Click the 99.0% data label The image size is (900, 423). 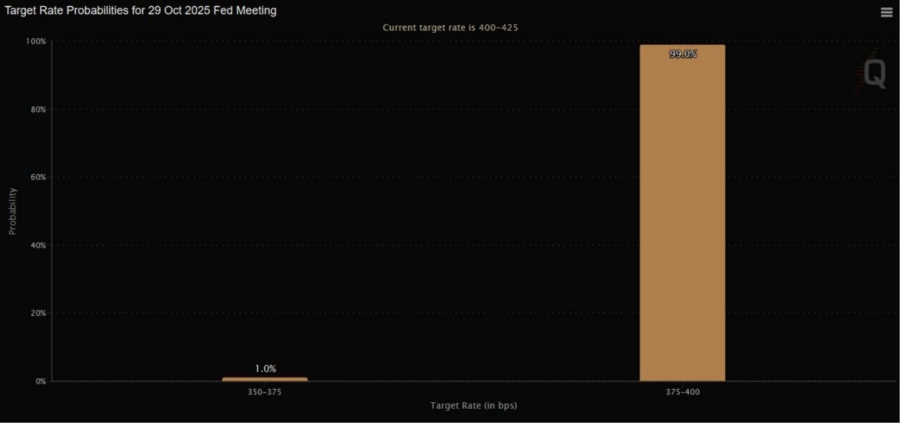pos(682,55)
